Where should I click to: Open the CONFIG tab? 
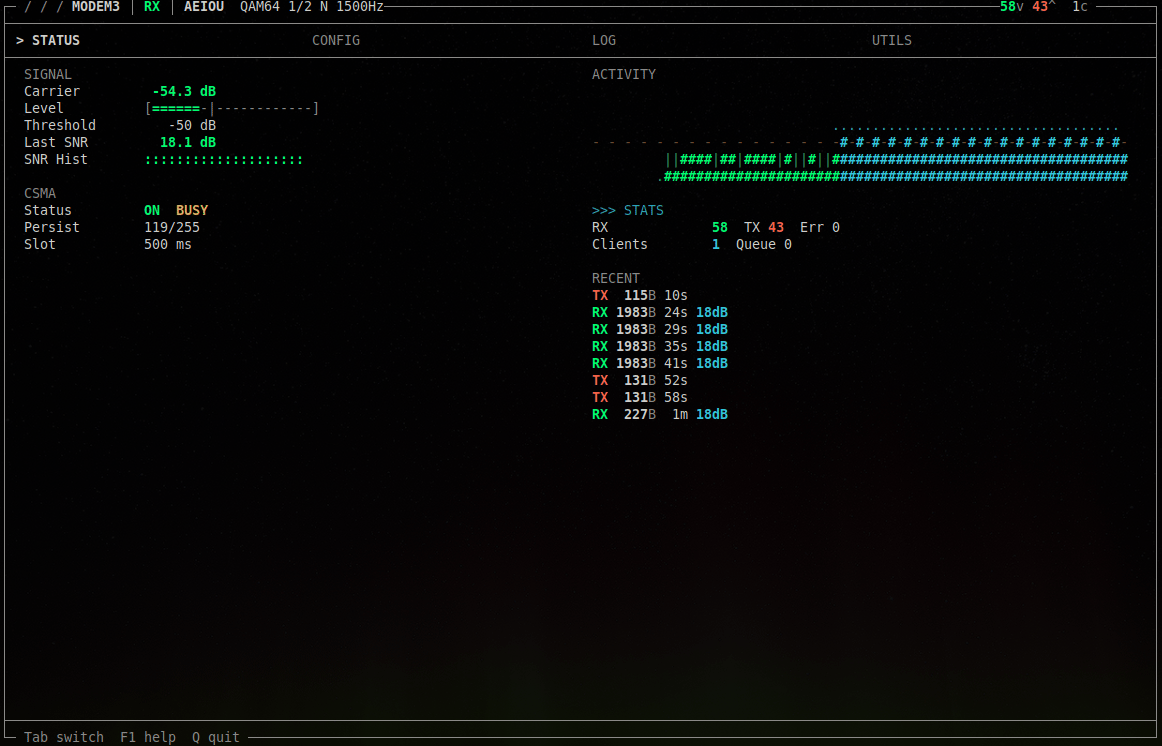click(x=336, y=41)
